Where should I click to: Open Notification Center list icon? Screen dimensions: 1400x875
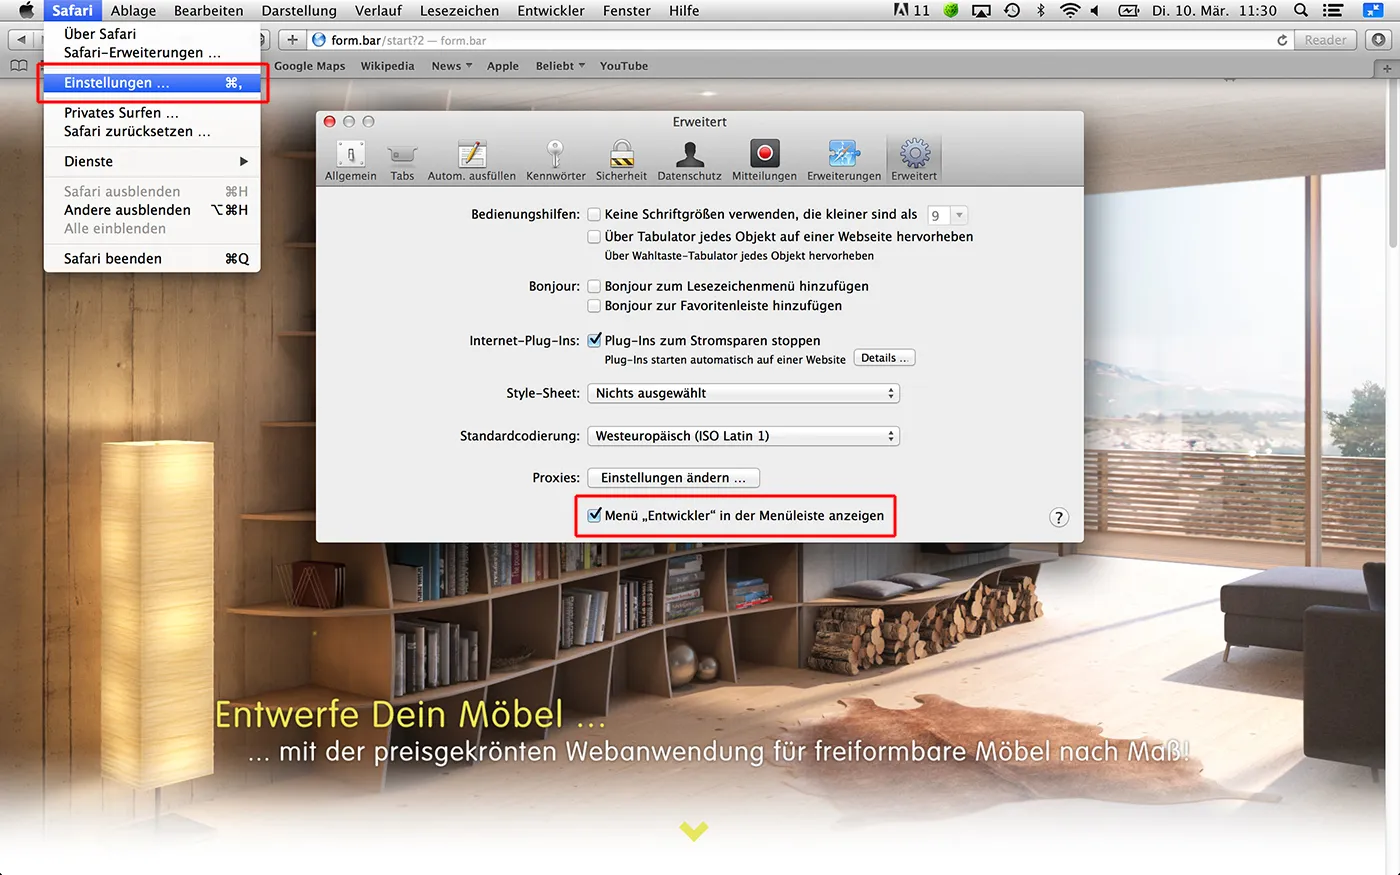click(1332, 10)
